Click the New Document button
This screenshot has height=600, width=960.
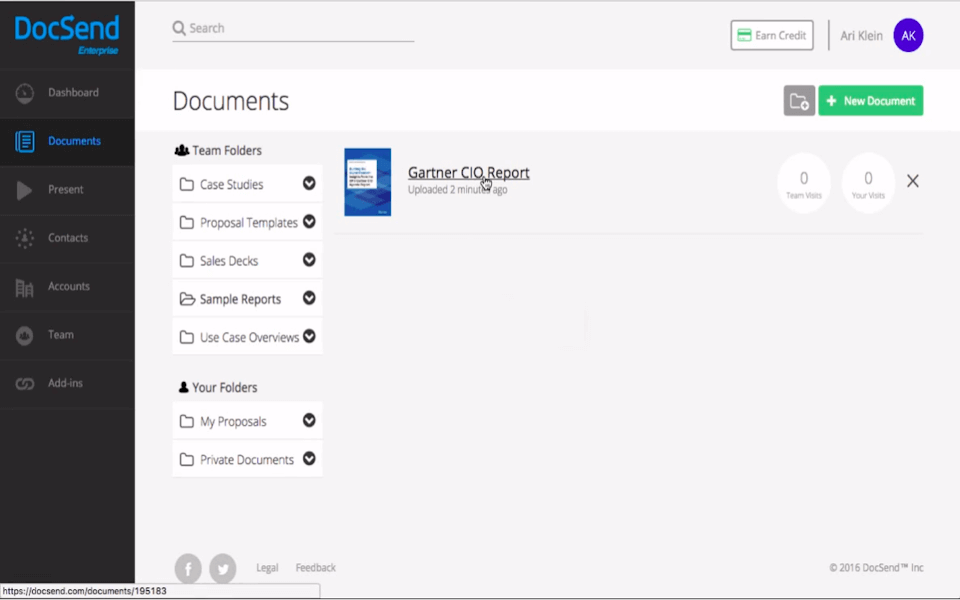(871, 101)
